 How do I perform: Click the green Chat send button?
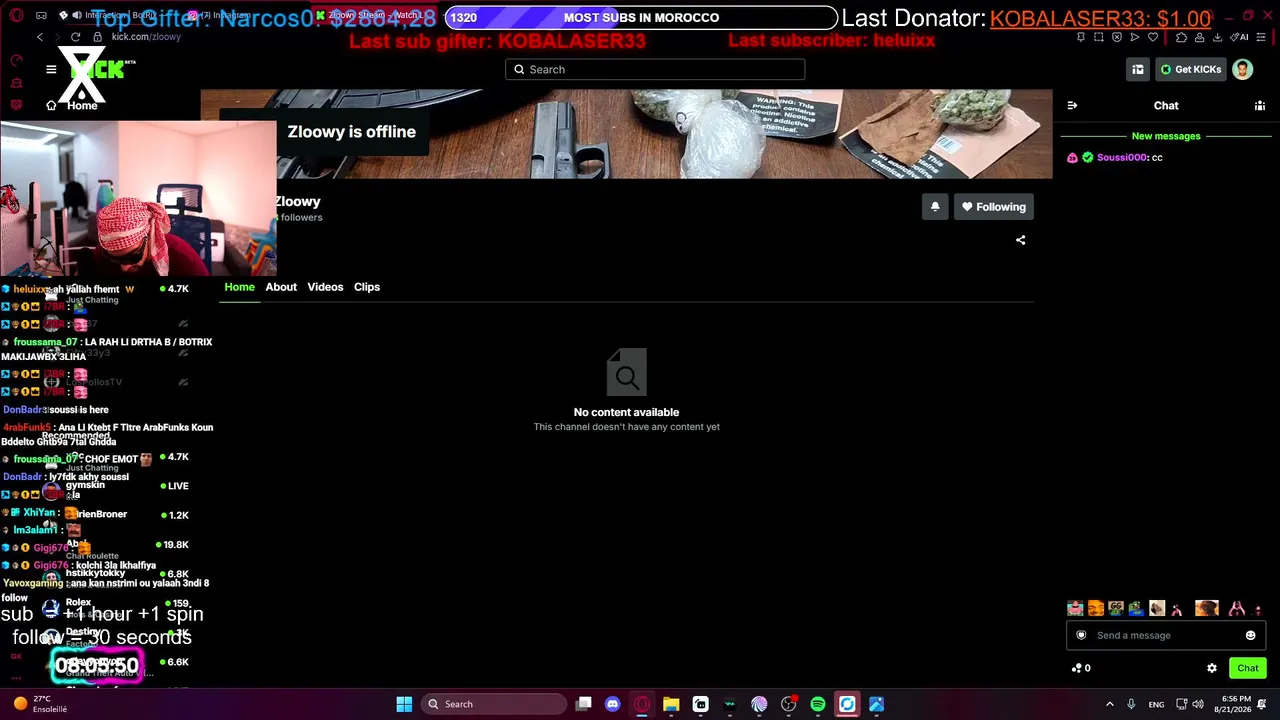(1247, 668)
